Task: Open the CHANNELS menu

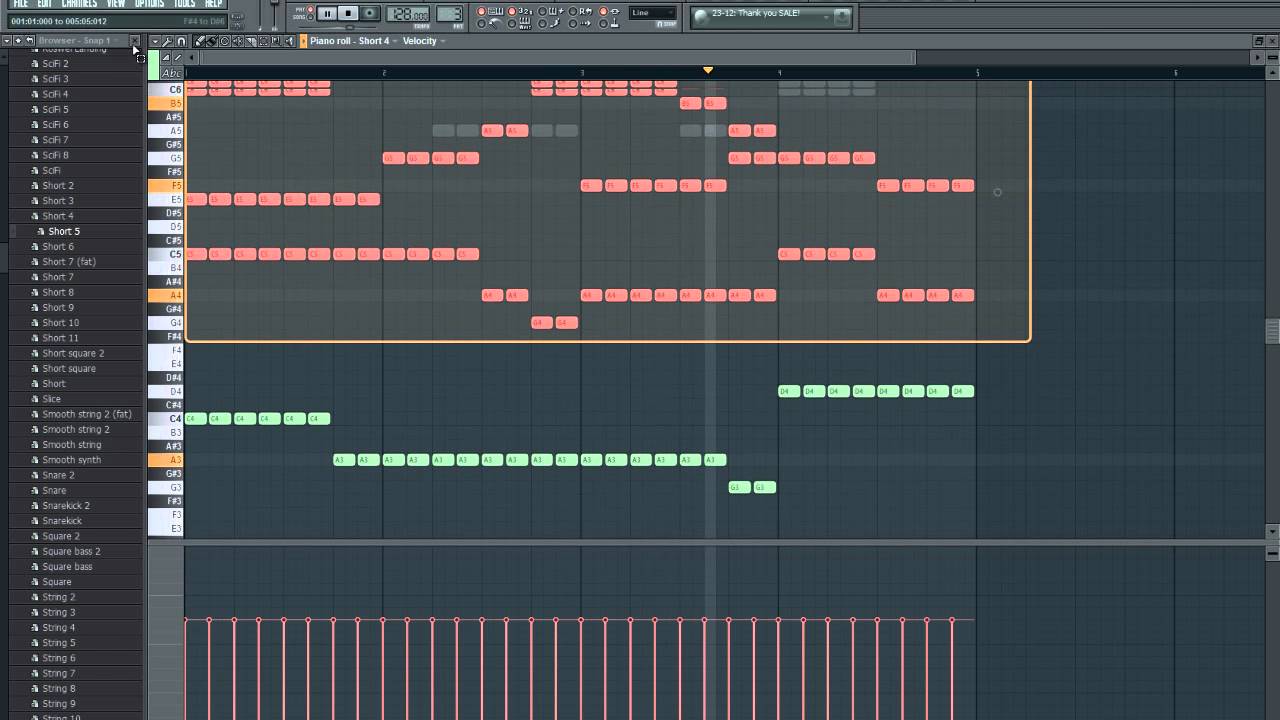Action: pos(79,4)
